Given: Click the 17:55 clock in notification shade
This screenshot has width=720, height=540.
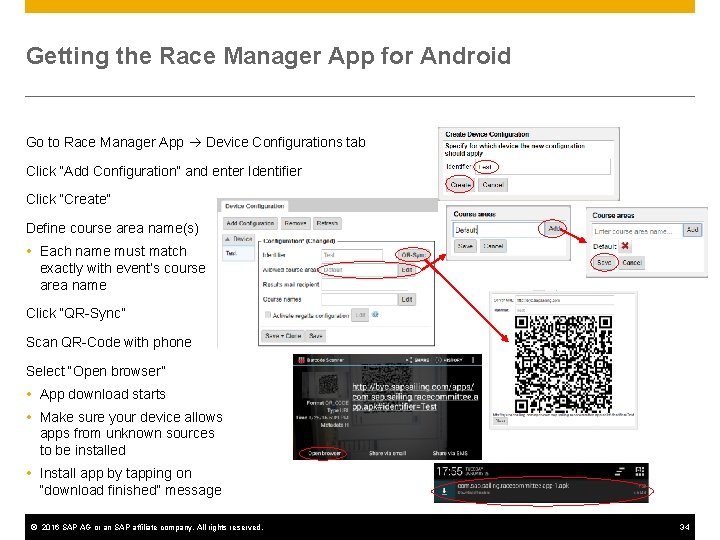Looking at the screenshot, I should [449, 471].
